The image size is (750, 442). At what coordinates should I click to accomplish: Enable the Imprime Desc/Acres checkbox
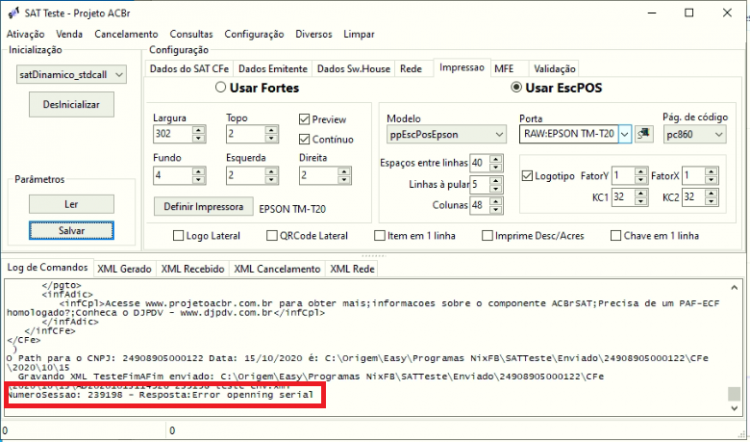click(x=487, y=236)
